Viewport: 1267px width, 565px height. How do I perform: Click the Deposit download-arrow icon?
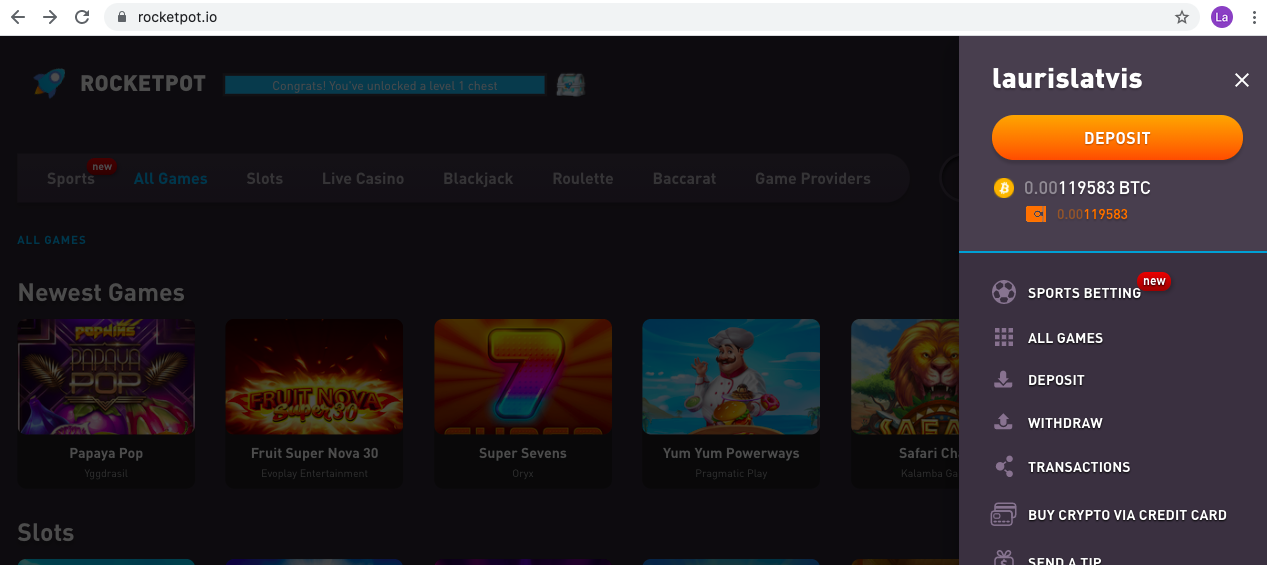(x=1004, y=380)
